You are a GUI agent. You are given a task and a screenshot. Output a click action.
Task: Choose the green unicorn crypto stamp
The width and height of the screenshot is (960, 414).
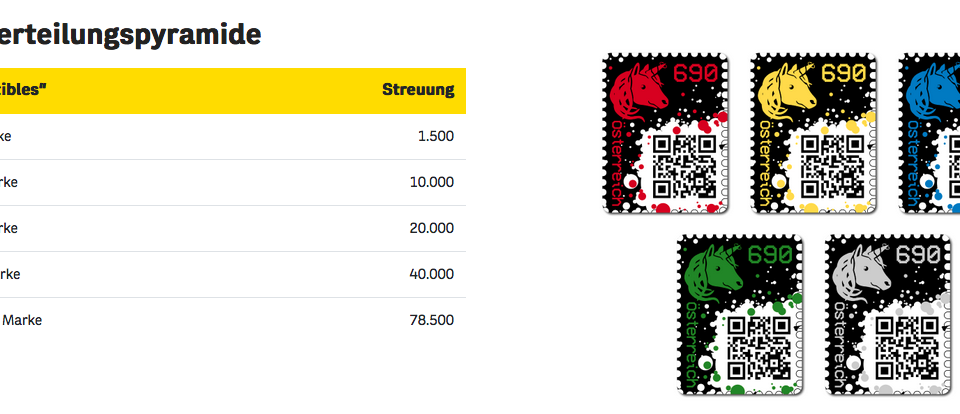click(x=740, y=314)
